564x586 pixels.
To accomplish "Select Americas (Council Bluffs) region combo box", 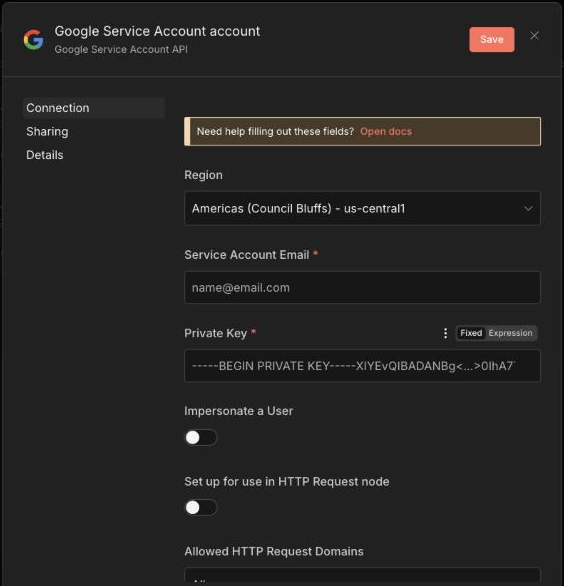I will point(362,209).
